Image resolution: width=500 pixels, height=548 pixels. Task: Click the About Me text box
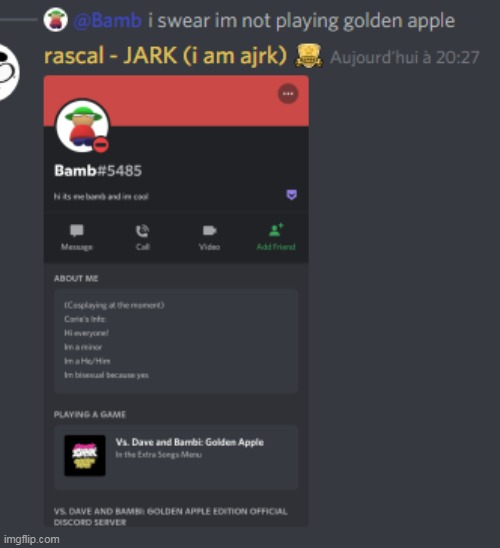[x=176, y=341]
